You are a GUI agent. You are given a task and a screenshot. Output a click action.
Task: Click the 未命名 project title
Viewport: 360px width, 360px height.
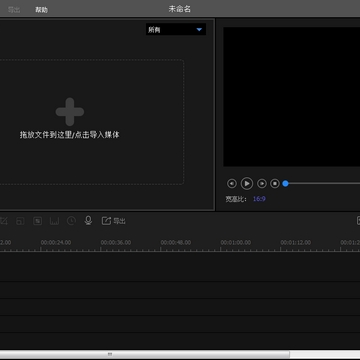(x=180, y=9)
